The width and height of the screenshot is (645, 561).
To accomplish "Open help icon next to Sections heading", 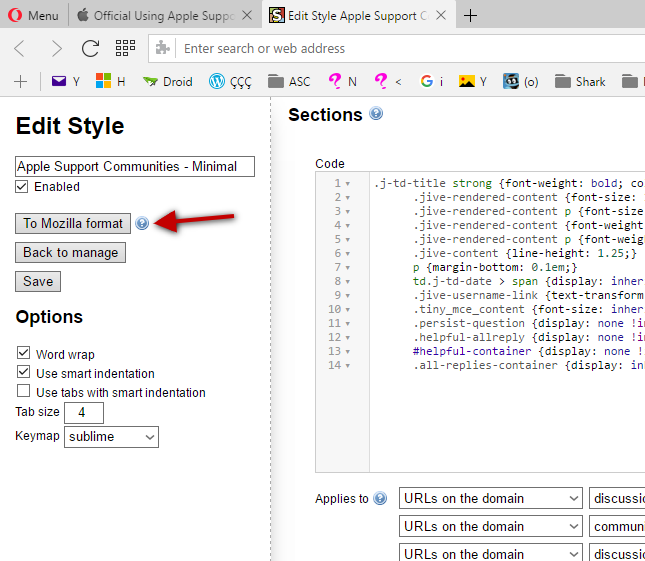I will pyautogui.click(x=376, y=113).
